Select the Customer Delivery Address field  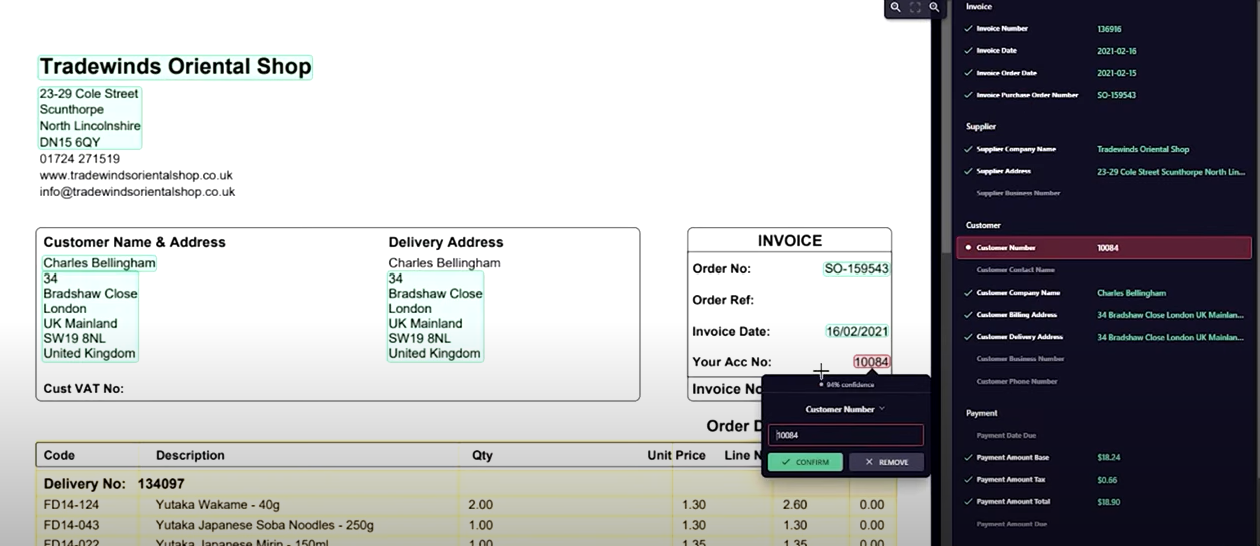tap(1105, 337)
